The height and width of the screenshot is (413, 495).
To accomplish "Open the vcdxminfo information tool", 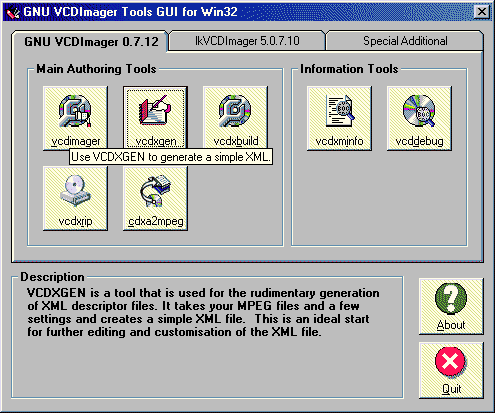I will tap(339, 118).
